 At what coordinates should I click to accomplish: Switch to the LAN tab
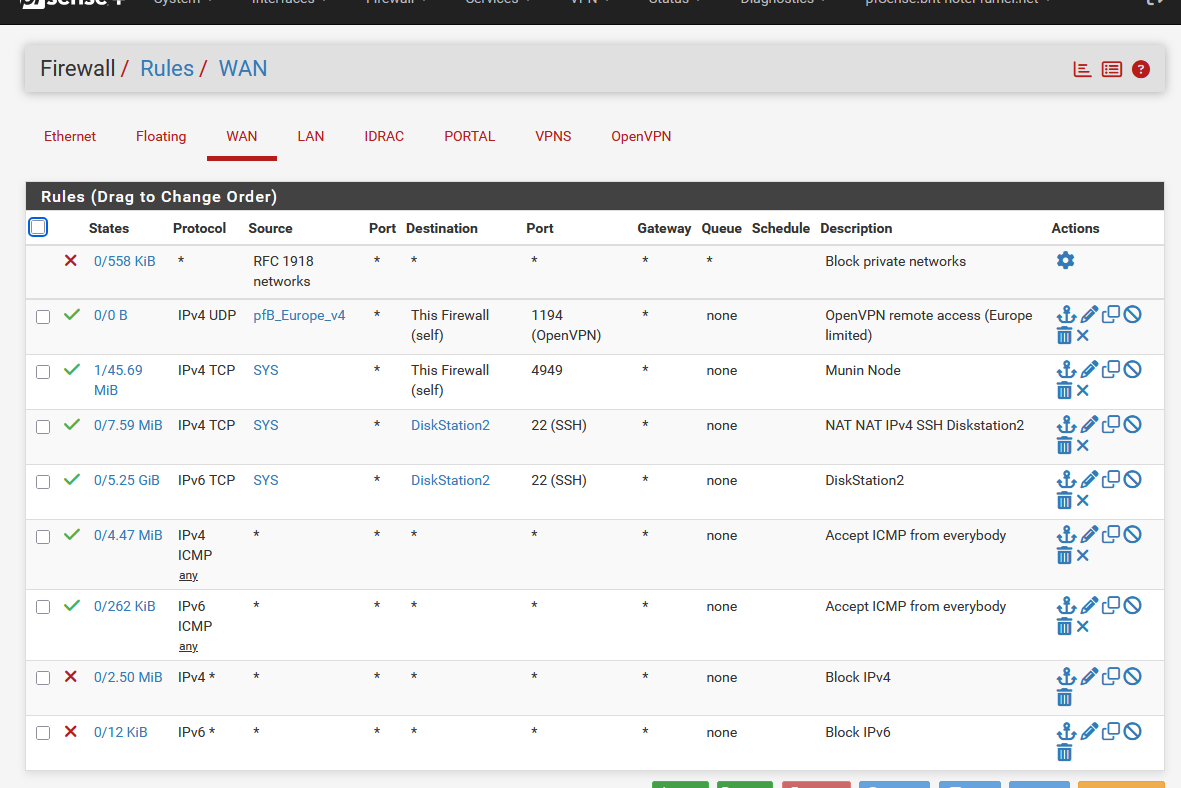tap(310, 136)
